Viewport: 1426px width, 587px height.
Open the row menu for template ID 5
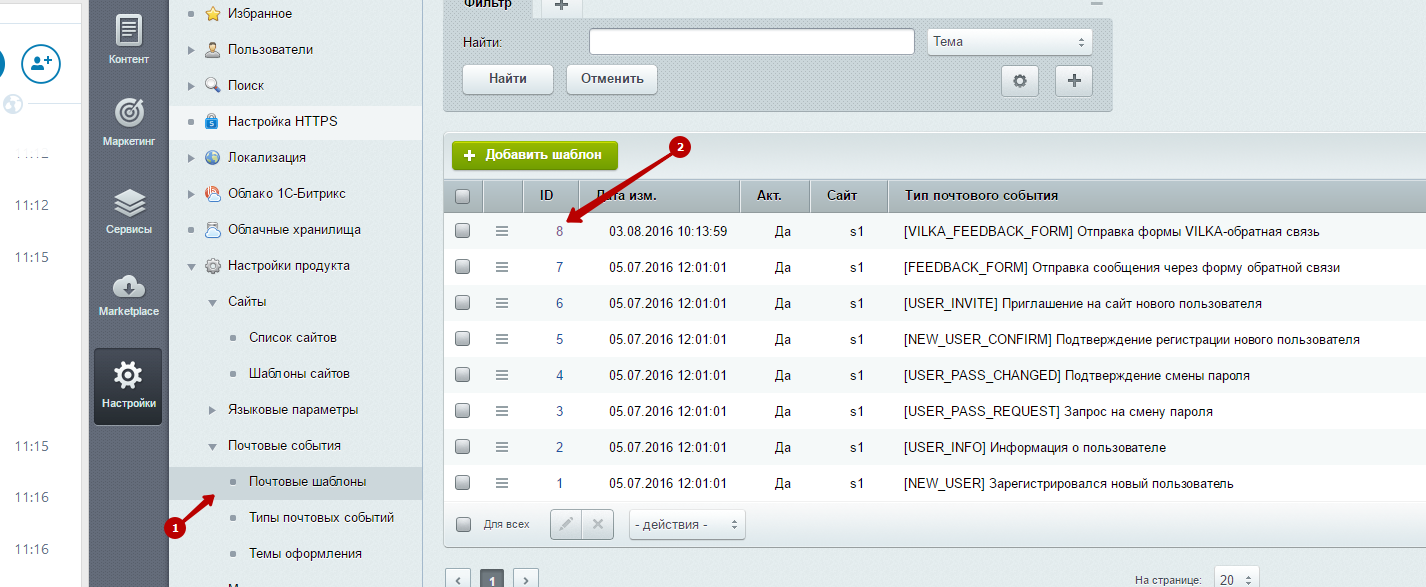[x=502, y=339]
